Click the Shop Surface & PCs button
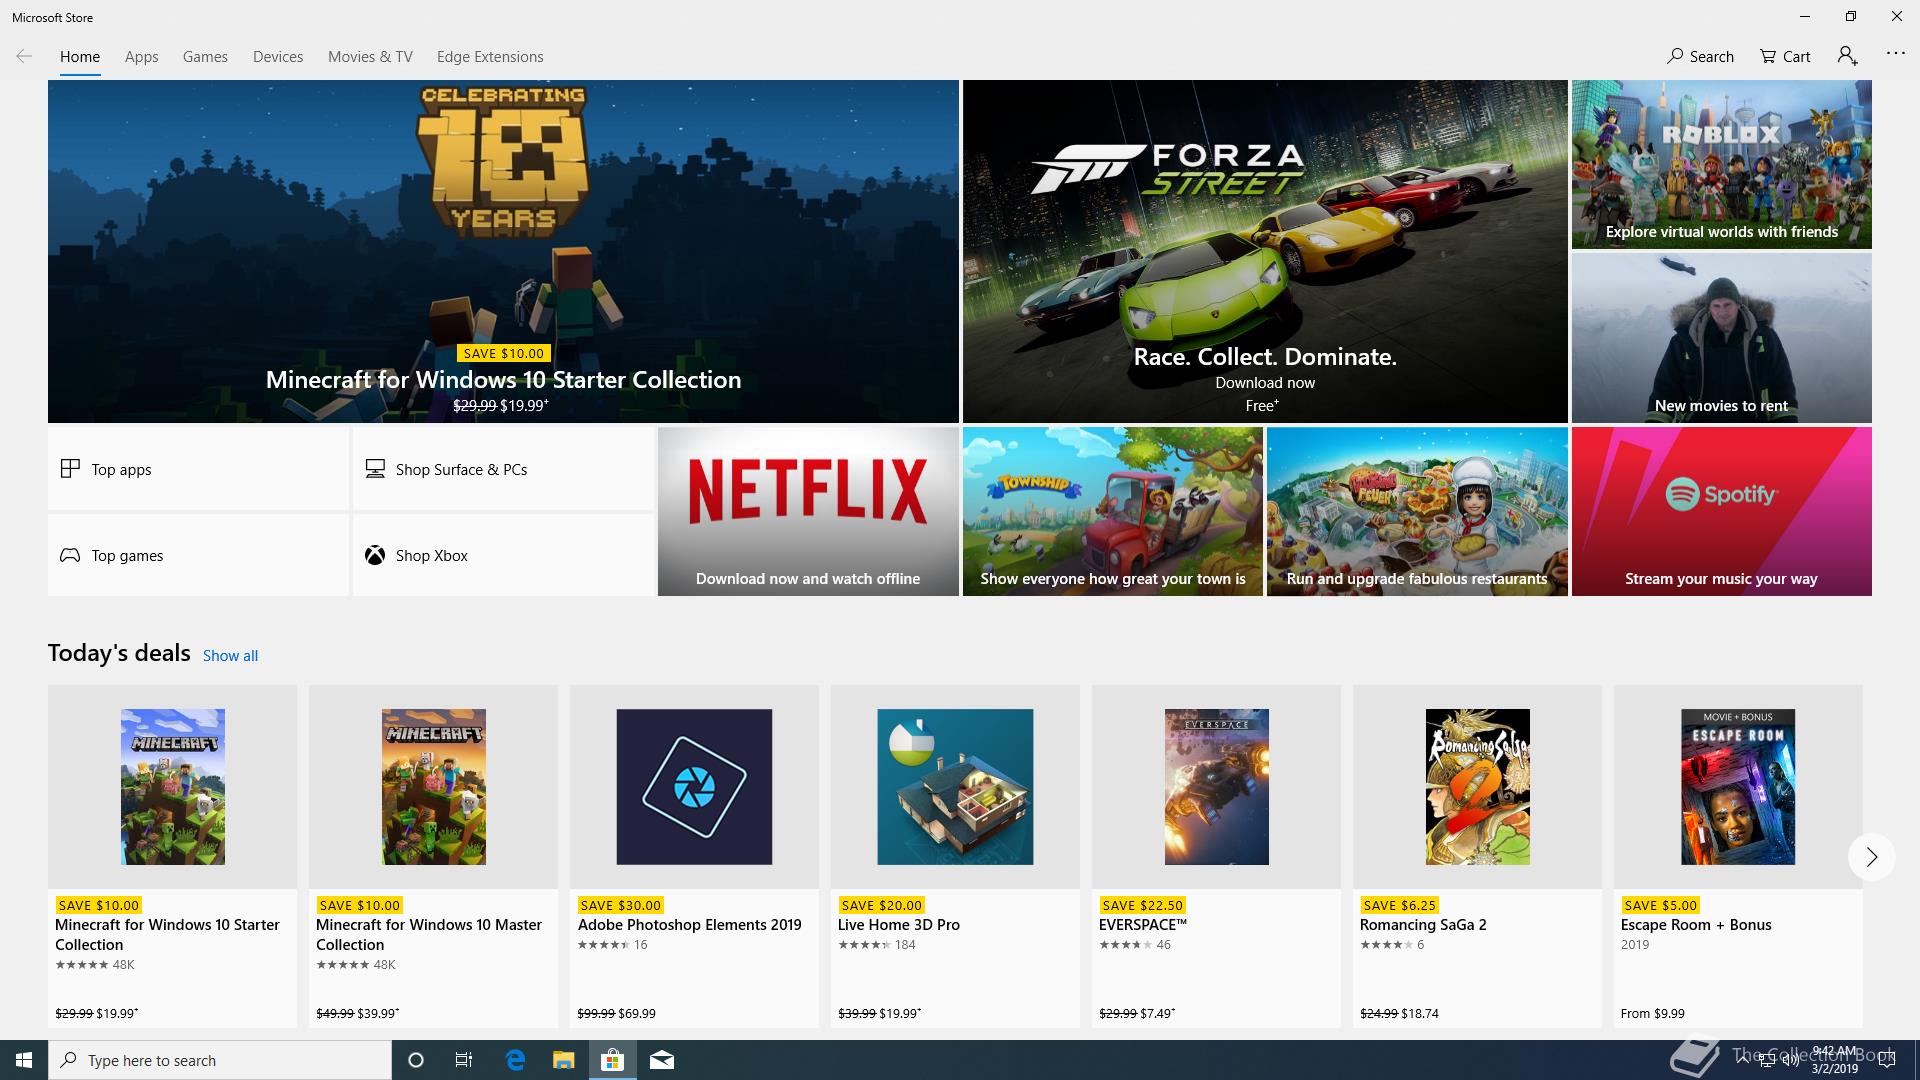The width and height of the screenshot is (1920, 1080). (x=503, y=469)
